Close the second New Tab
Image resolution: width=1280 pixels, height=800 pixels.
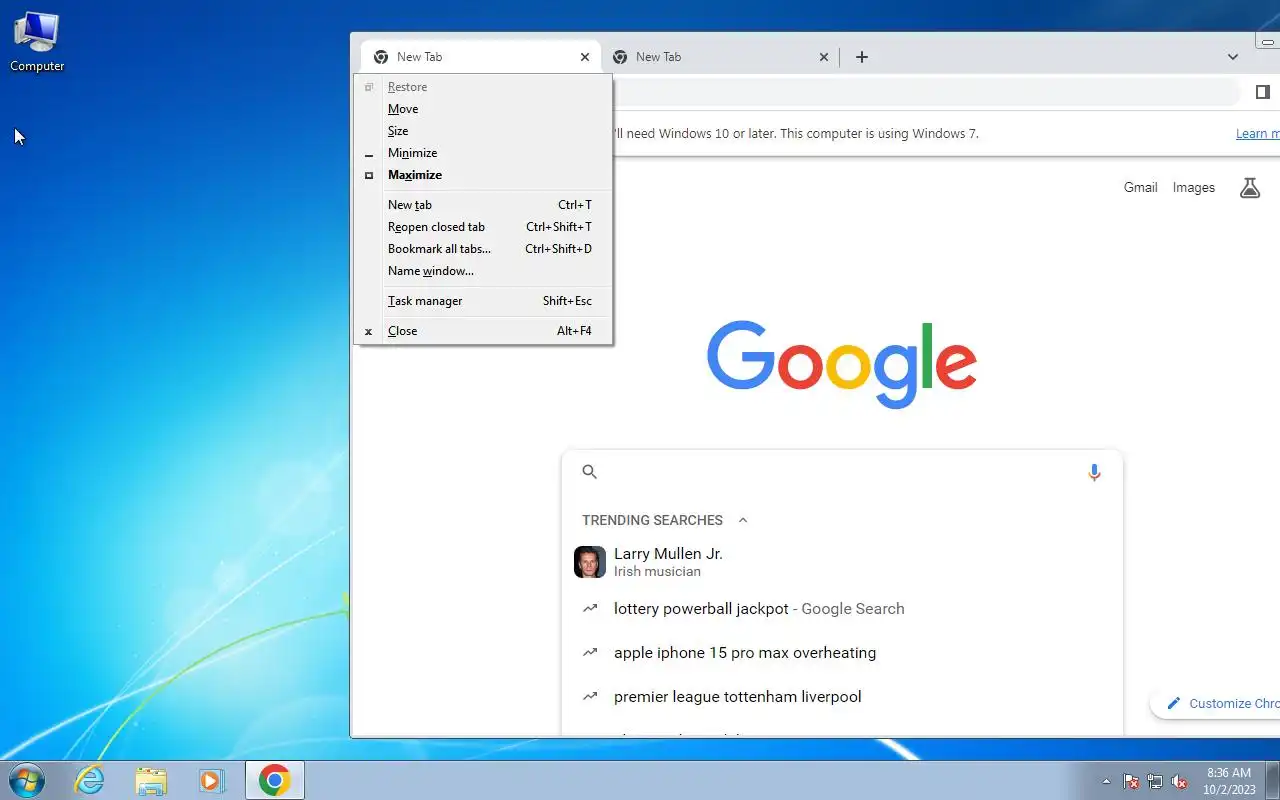(x=824, y=57)
